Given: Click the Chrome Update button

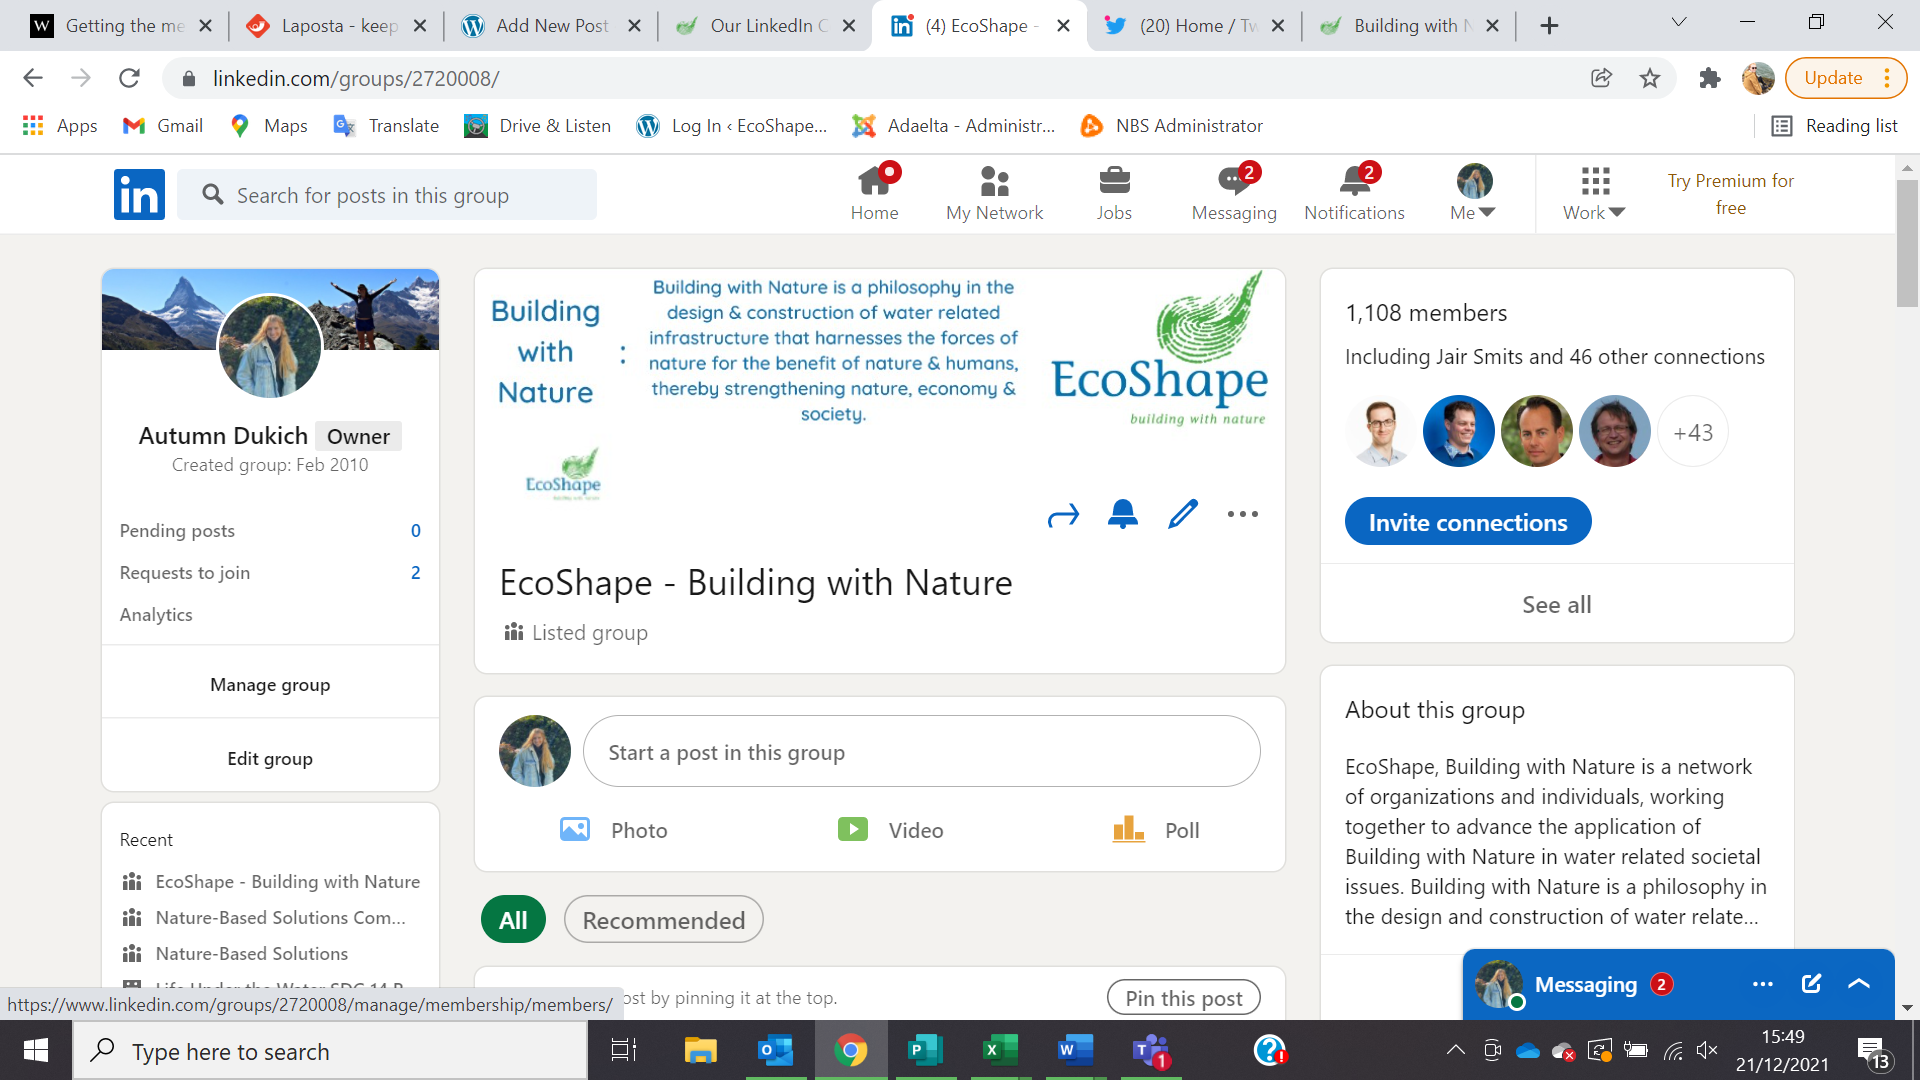Looking at the screenshot, I should pos(1845,78).
